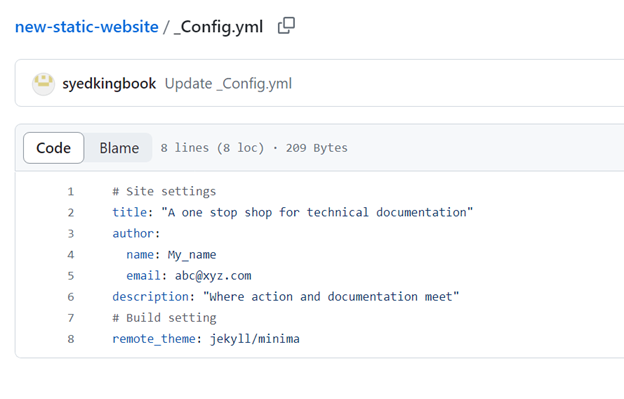Click the 'remote_theme' key

click(x=154, y=339)
